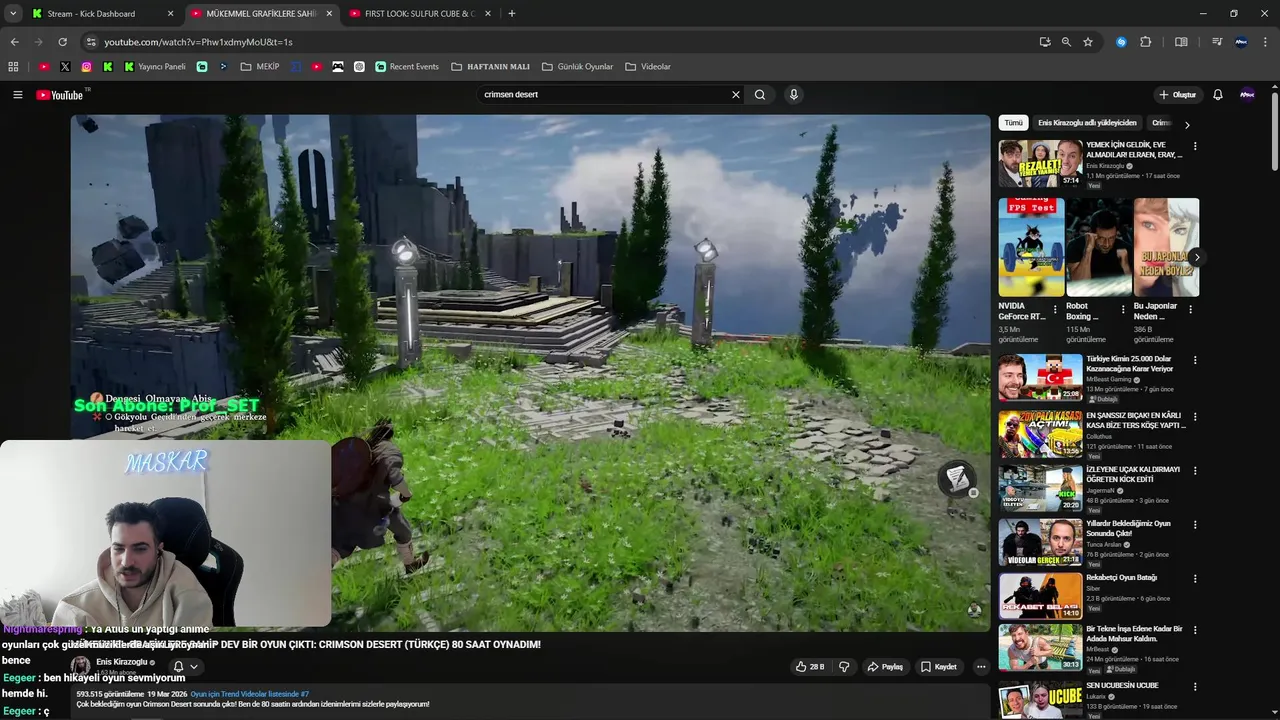1280x720 pixels.
Task: Open the Instagram bookmark
Action: (x=87, y=67)
